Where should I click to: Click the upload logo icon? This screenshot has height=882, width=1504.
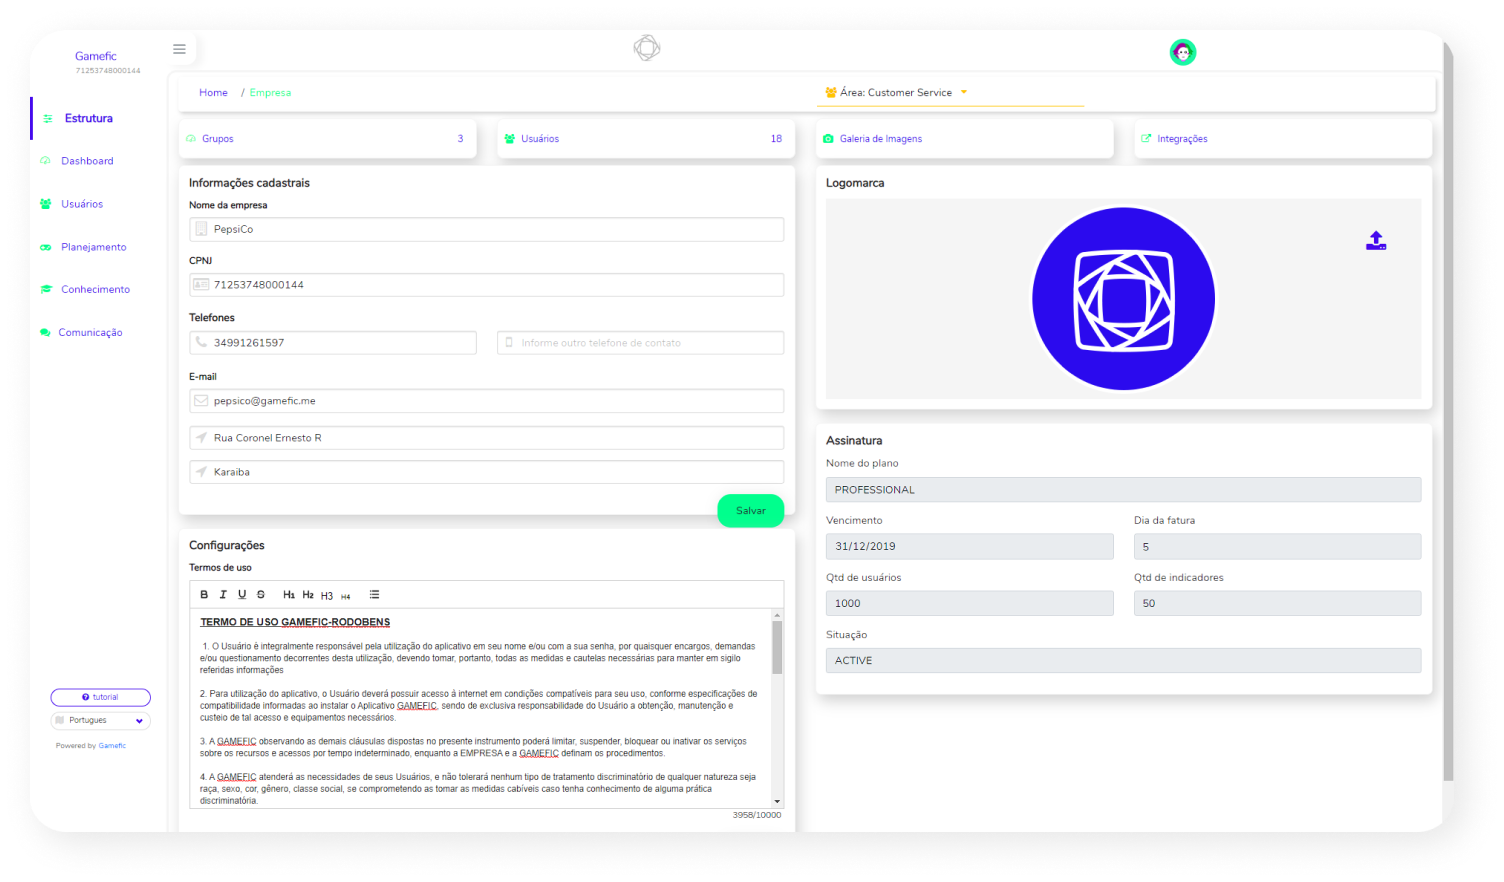(x=1376, y=240)
